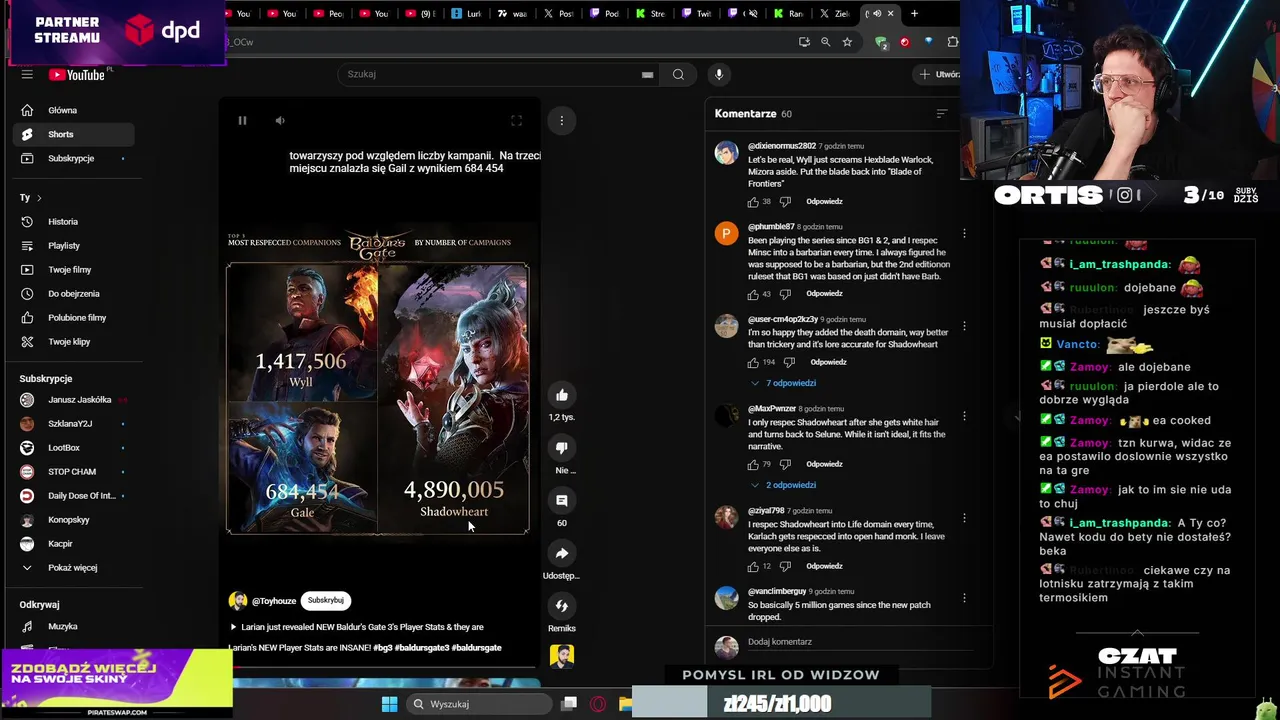
Task: Open the short's three-dot more menu
Action: [x=561, y=121]
